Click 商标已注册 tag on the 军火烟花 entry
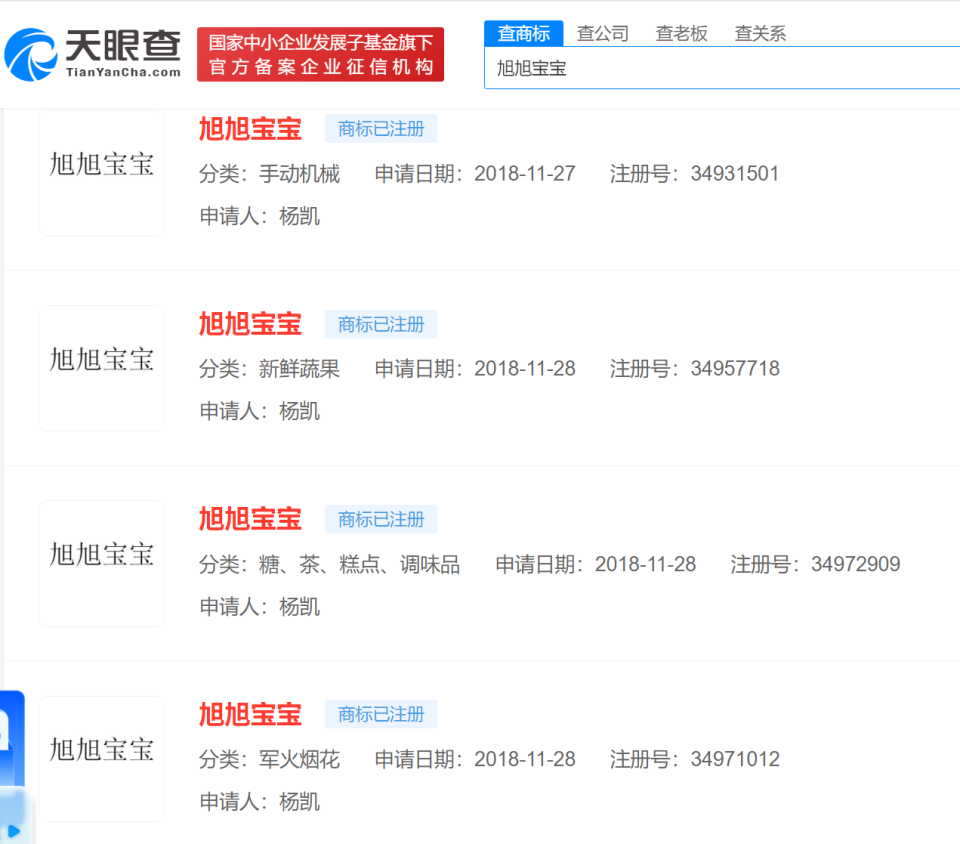 pos(380,714)
